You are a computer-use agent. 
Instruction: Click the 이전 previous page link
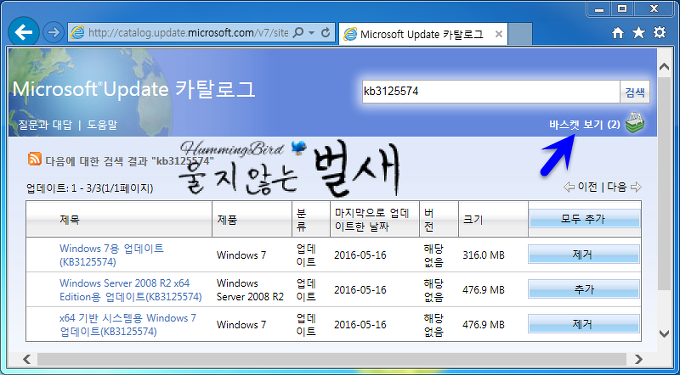pyautogui.click(x=587, y=187)
